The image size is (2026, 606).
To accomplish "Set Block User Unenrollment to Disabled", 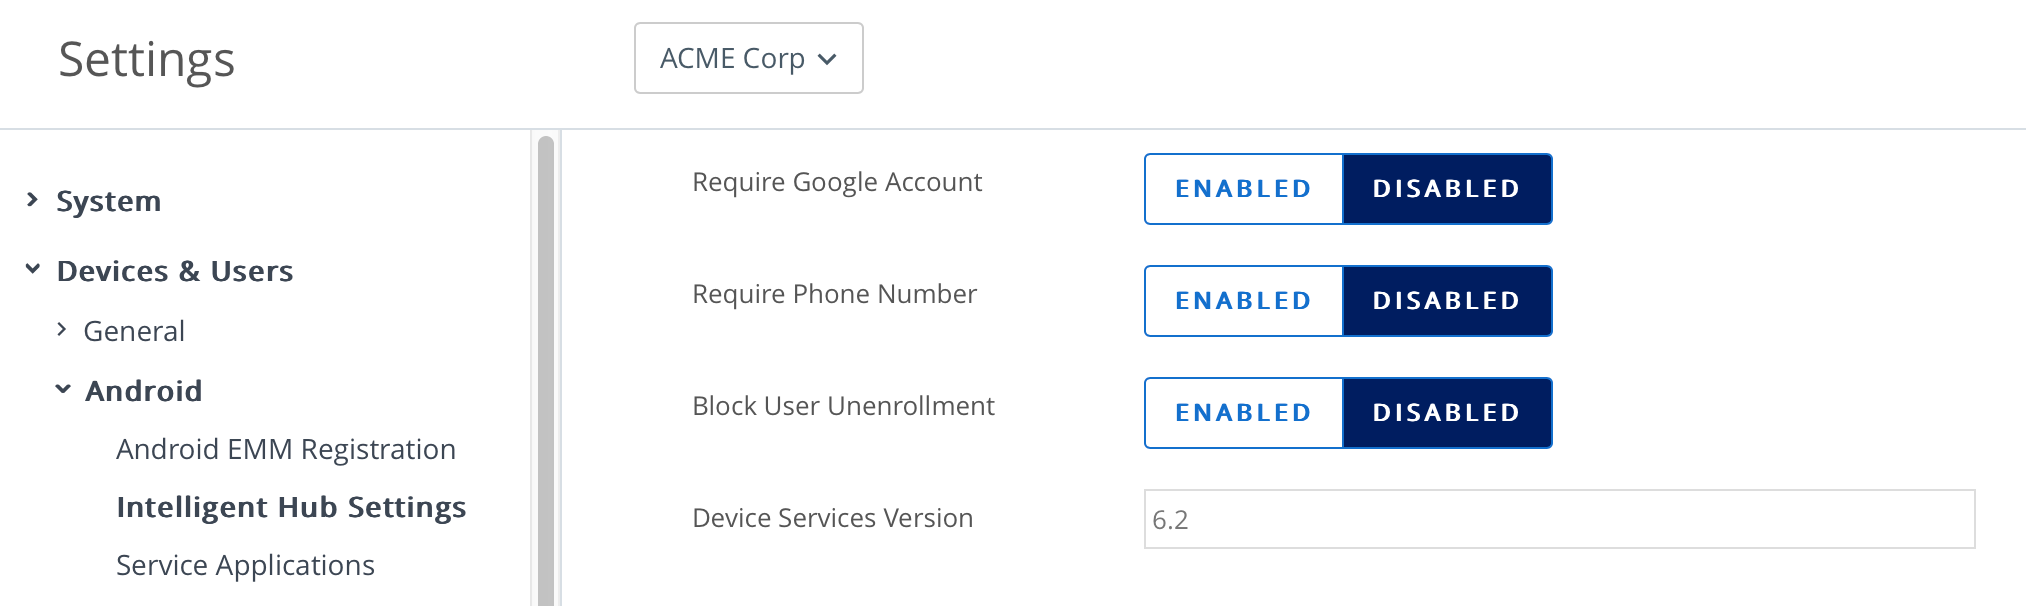I will (x=1446, y=413).
